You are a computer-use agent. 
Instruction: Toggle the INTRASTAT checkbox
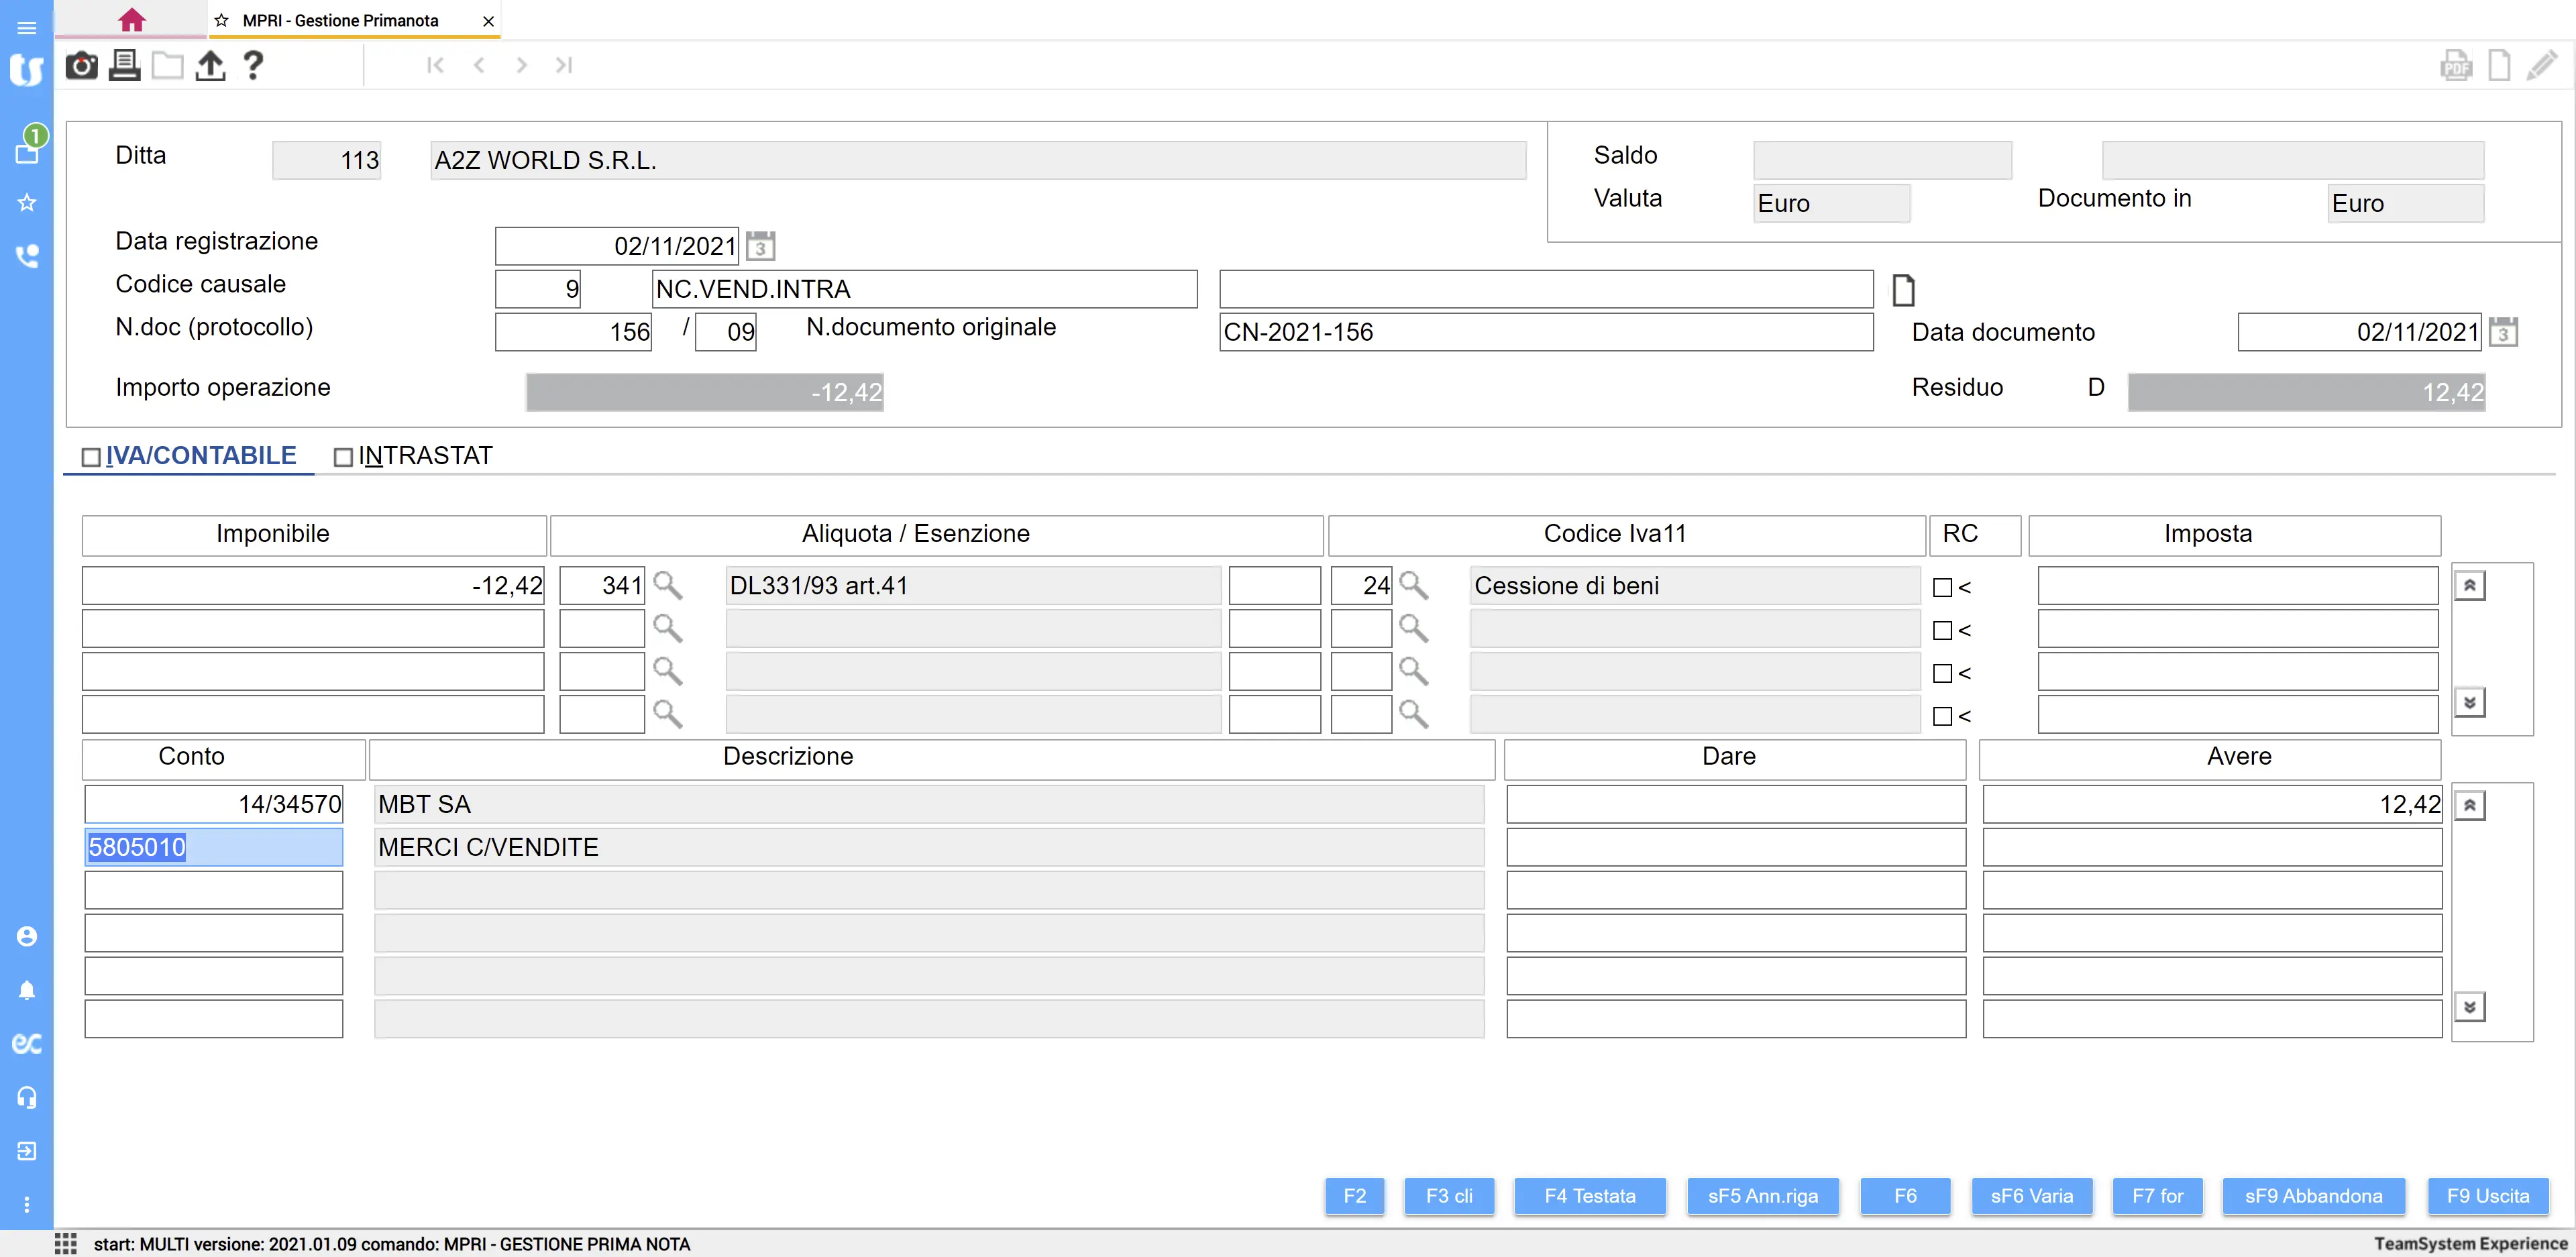coord(343,457)
